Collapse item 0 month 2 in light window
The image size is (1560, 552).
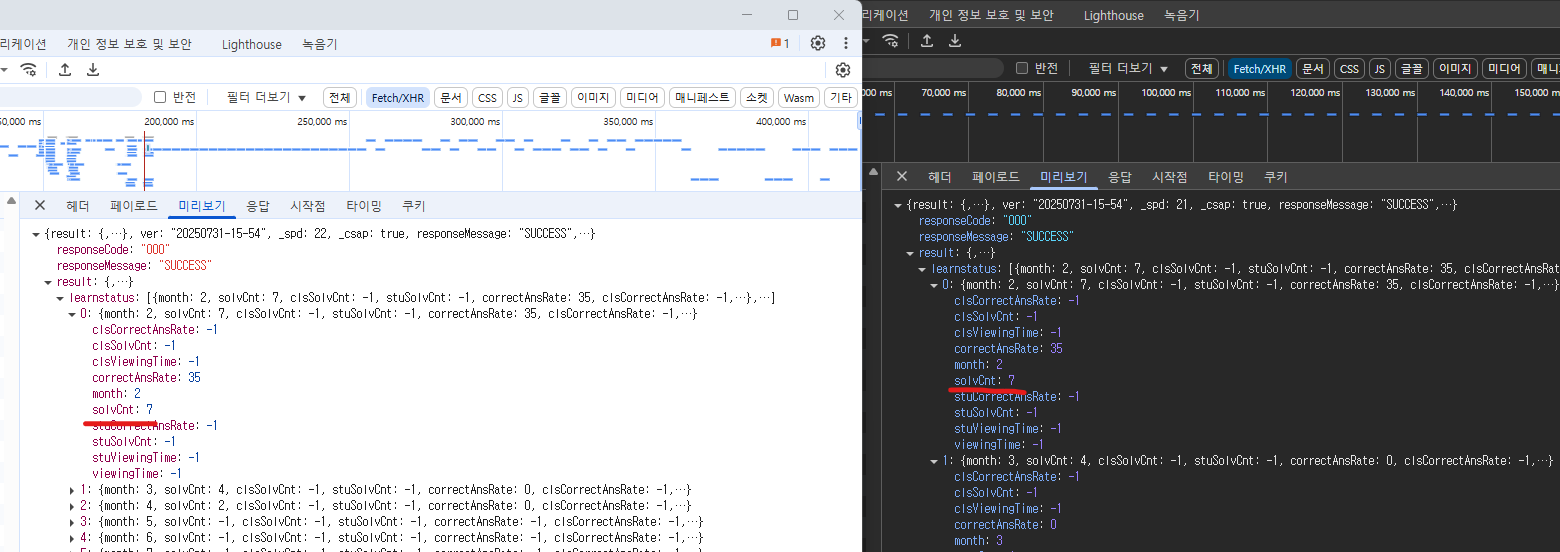pyautogui.click(x=72, y=314)
